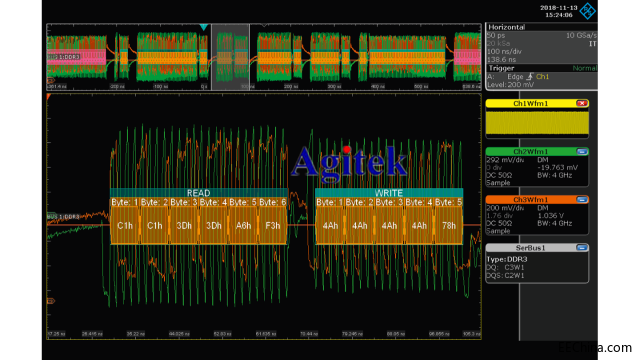The height and width of the screenshot is (360, 640).
Task: Click READ byte value A6h
Action: (243, 226)
